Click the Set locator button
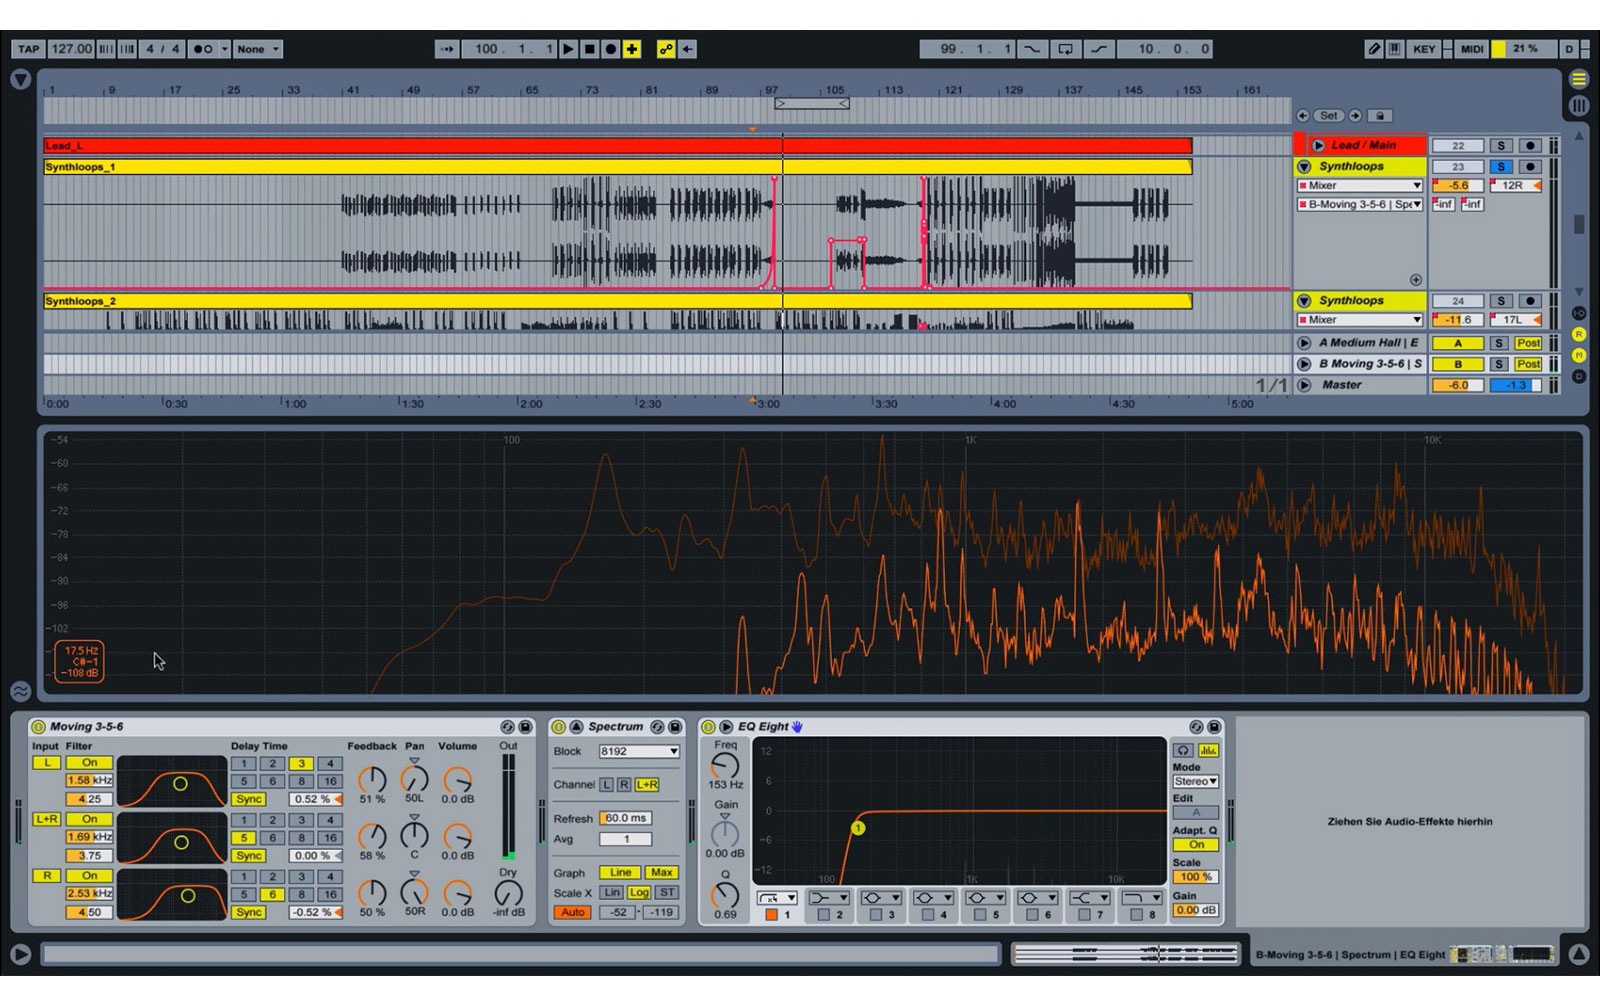Viewport: 1600px width, 1007px height. point(1328,116)
